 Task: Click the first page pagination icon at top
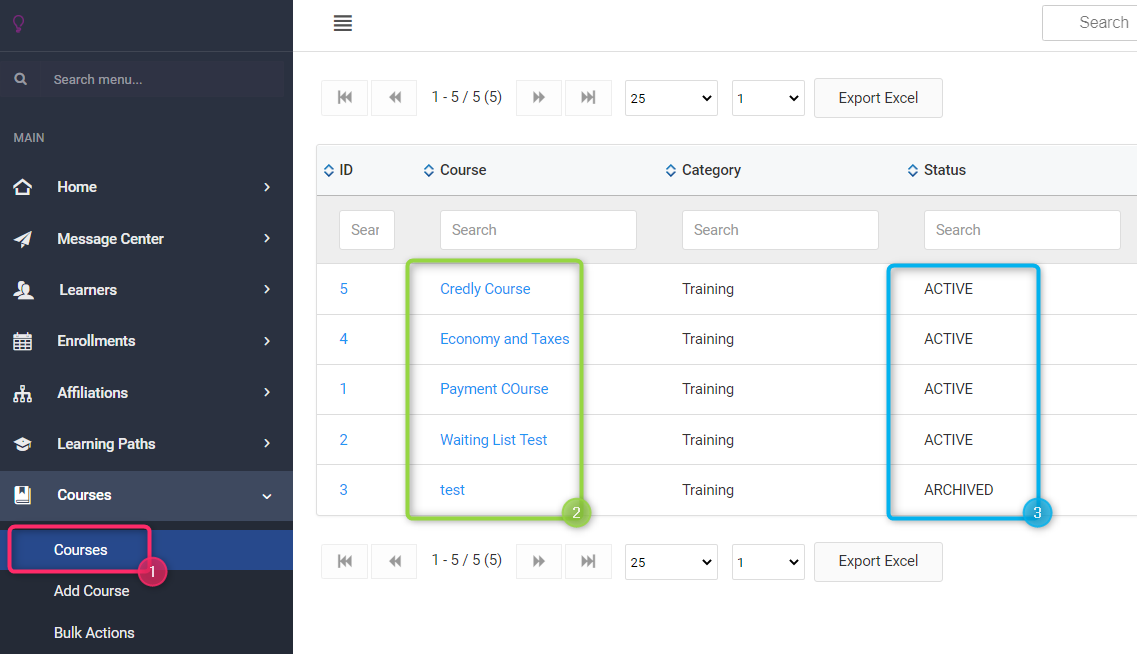344,98
